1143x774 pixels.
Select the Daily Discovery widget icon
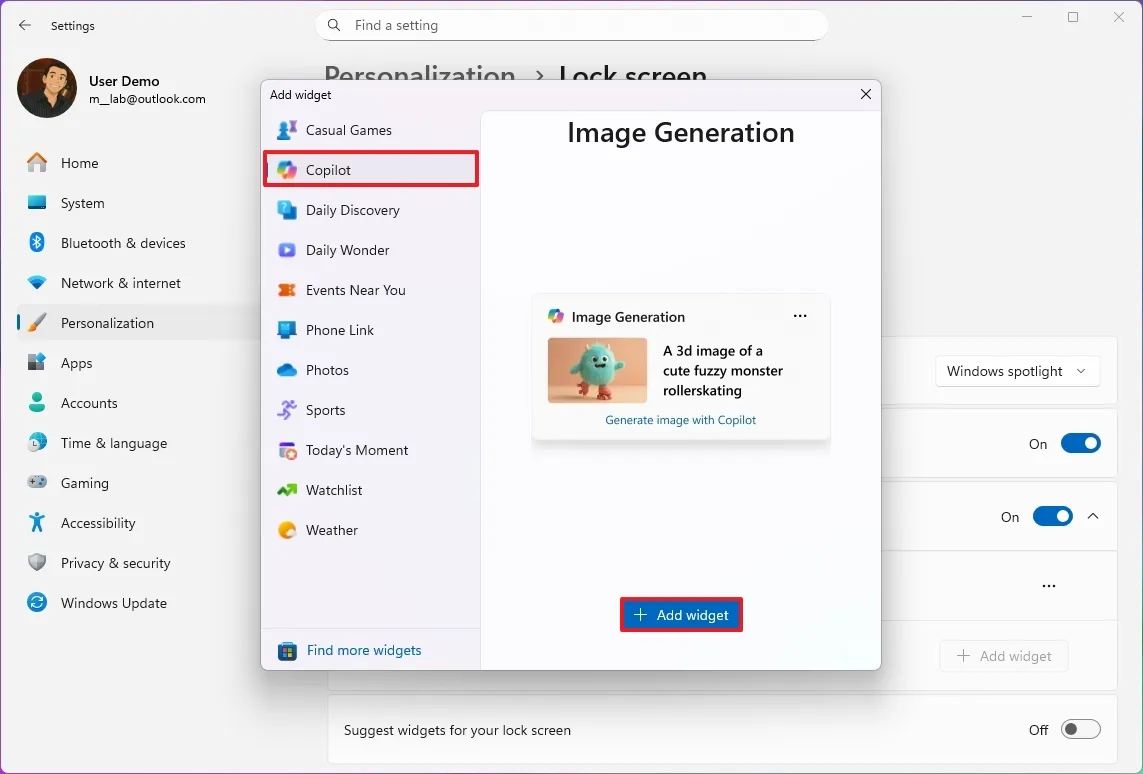pyautogui.click(x=287, y=210)
